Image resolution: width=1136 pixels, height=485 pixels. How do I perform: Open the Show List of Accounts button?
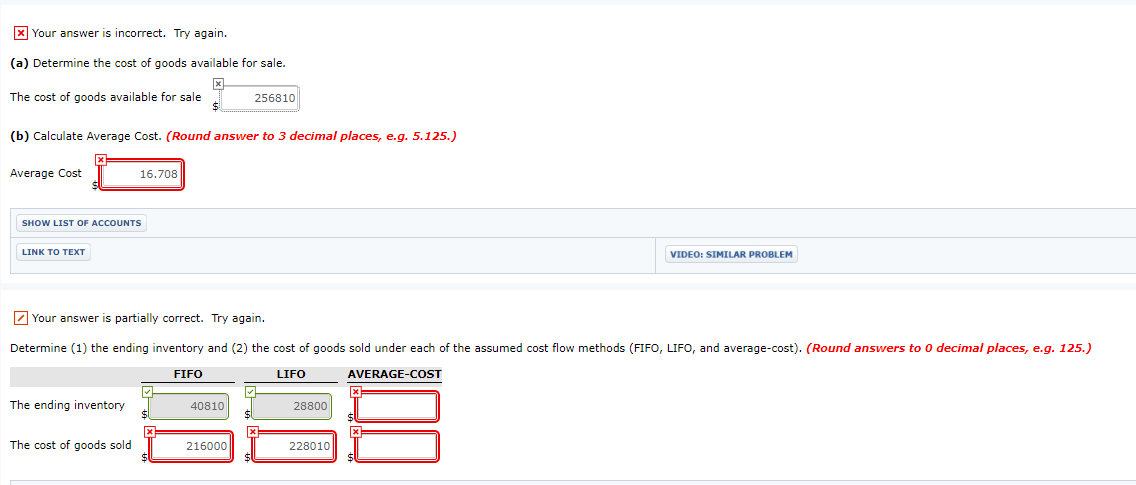[x=81, y=223]
